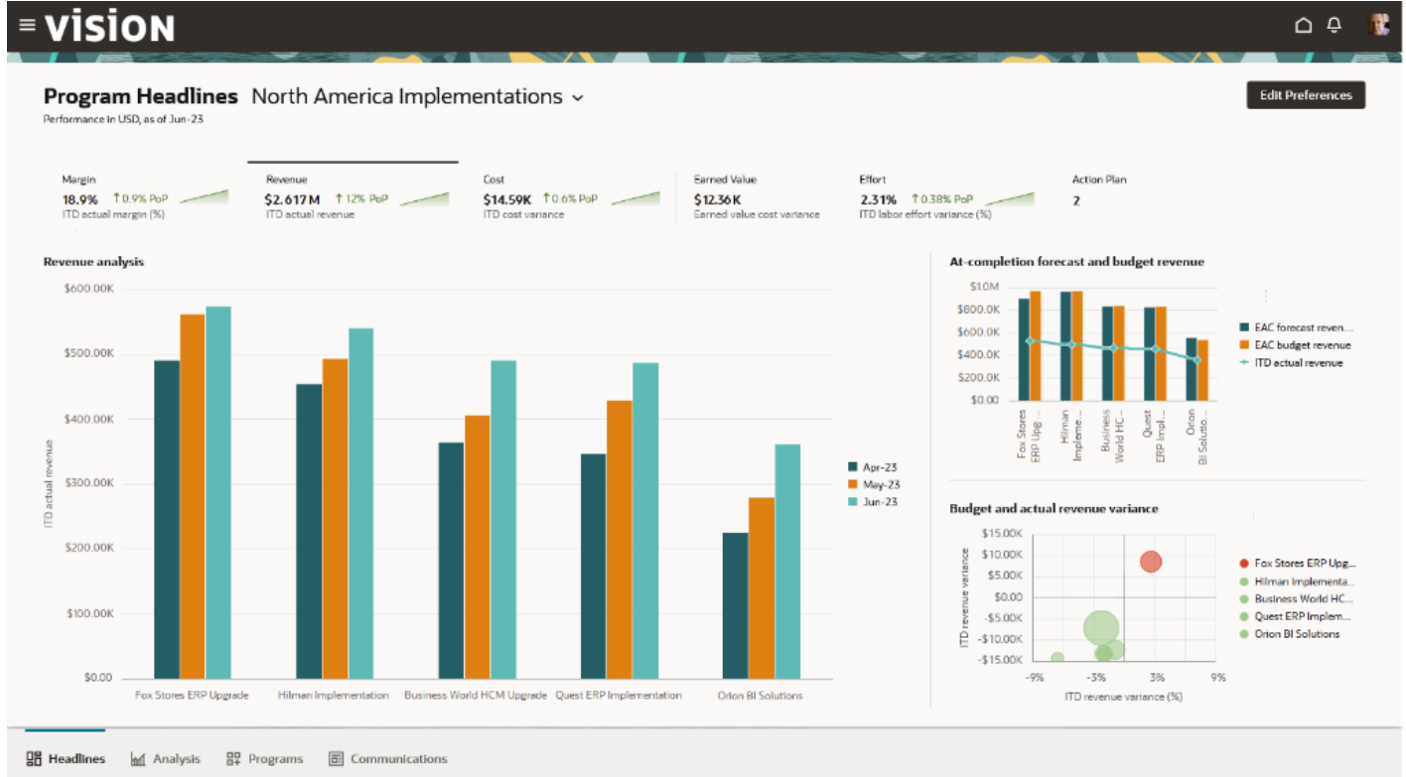1406x777 pixels.
Task: Toggle Quest ERP Implem legend entry
Action: (x=1295, y=616)
